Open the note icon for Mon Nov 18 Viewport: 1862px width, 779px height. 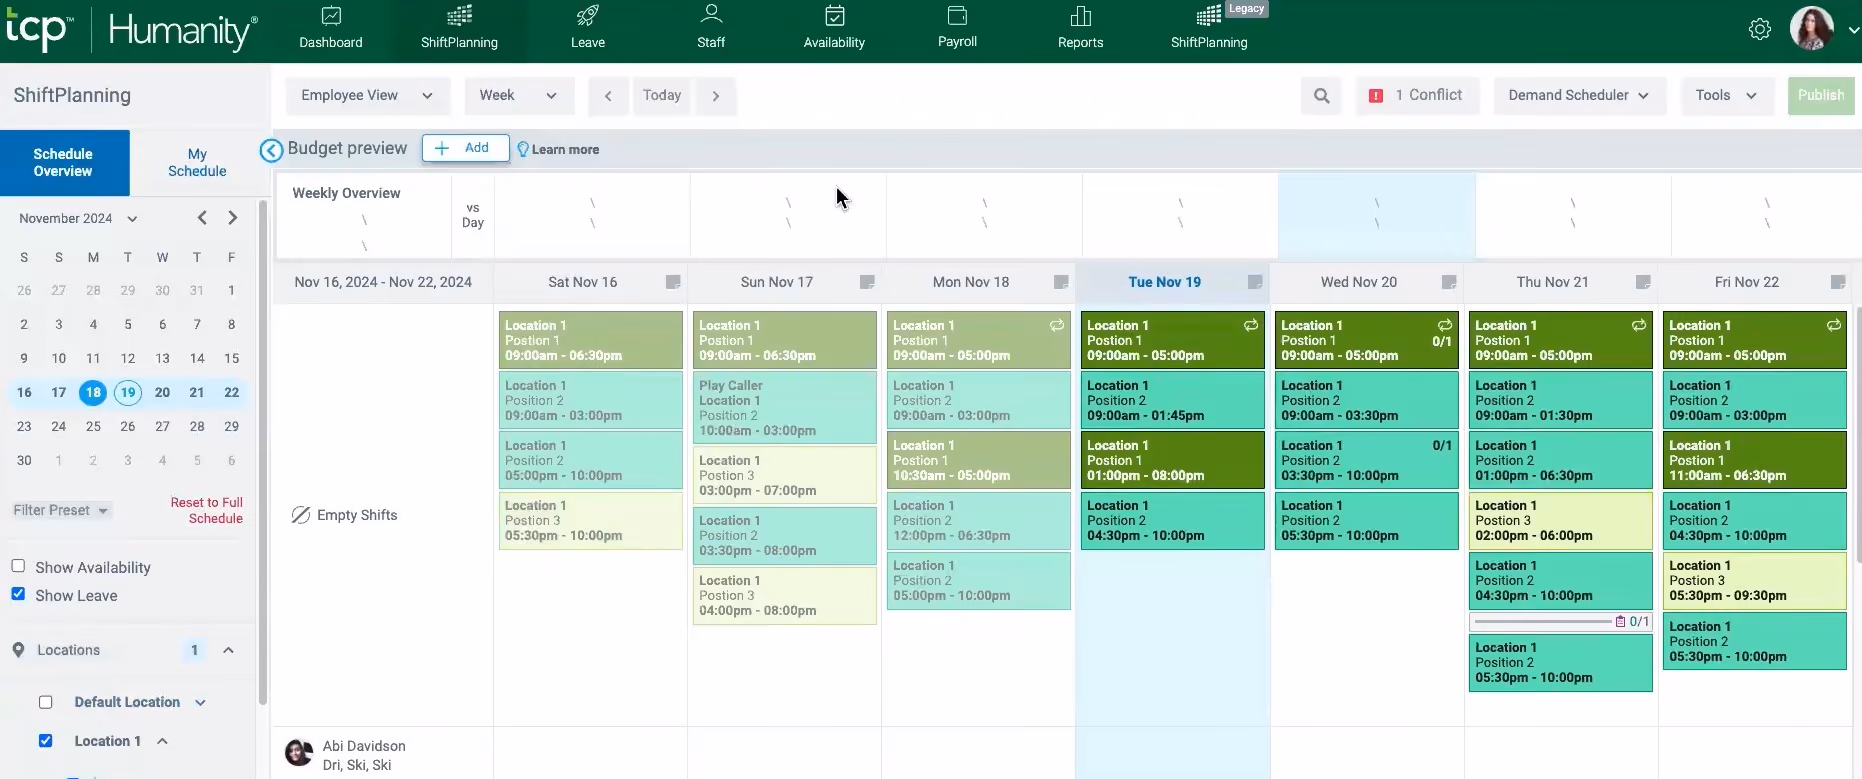[x=1061, y=282]
